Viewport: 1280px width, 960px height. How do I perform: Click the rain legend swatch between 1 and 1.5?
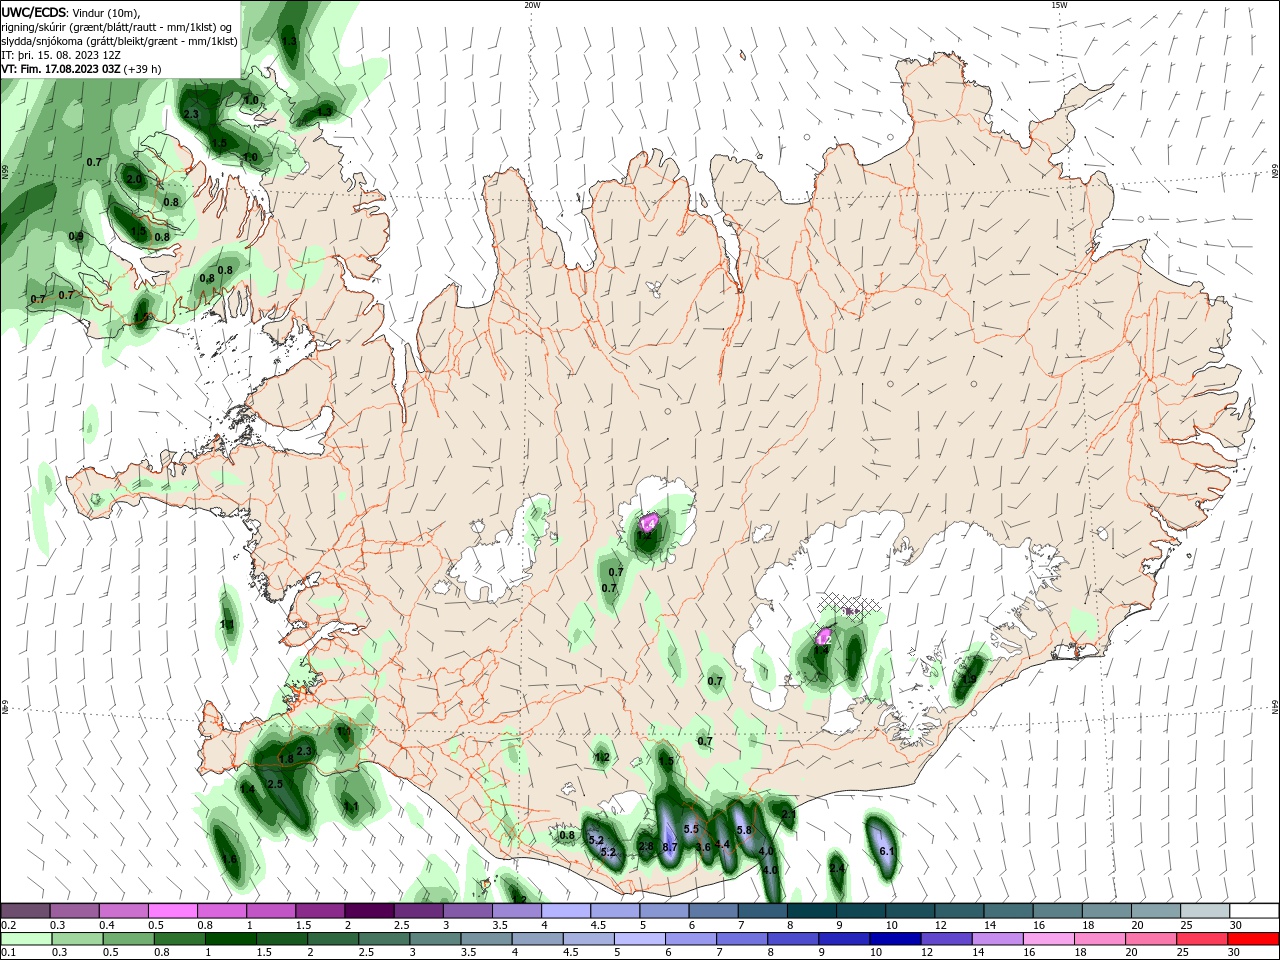(230, 938)
